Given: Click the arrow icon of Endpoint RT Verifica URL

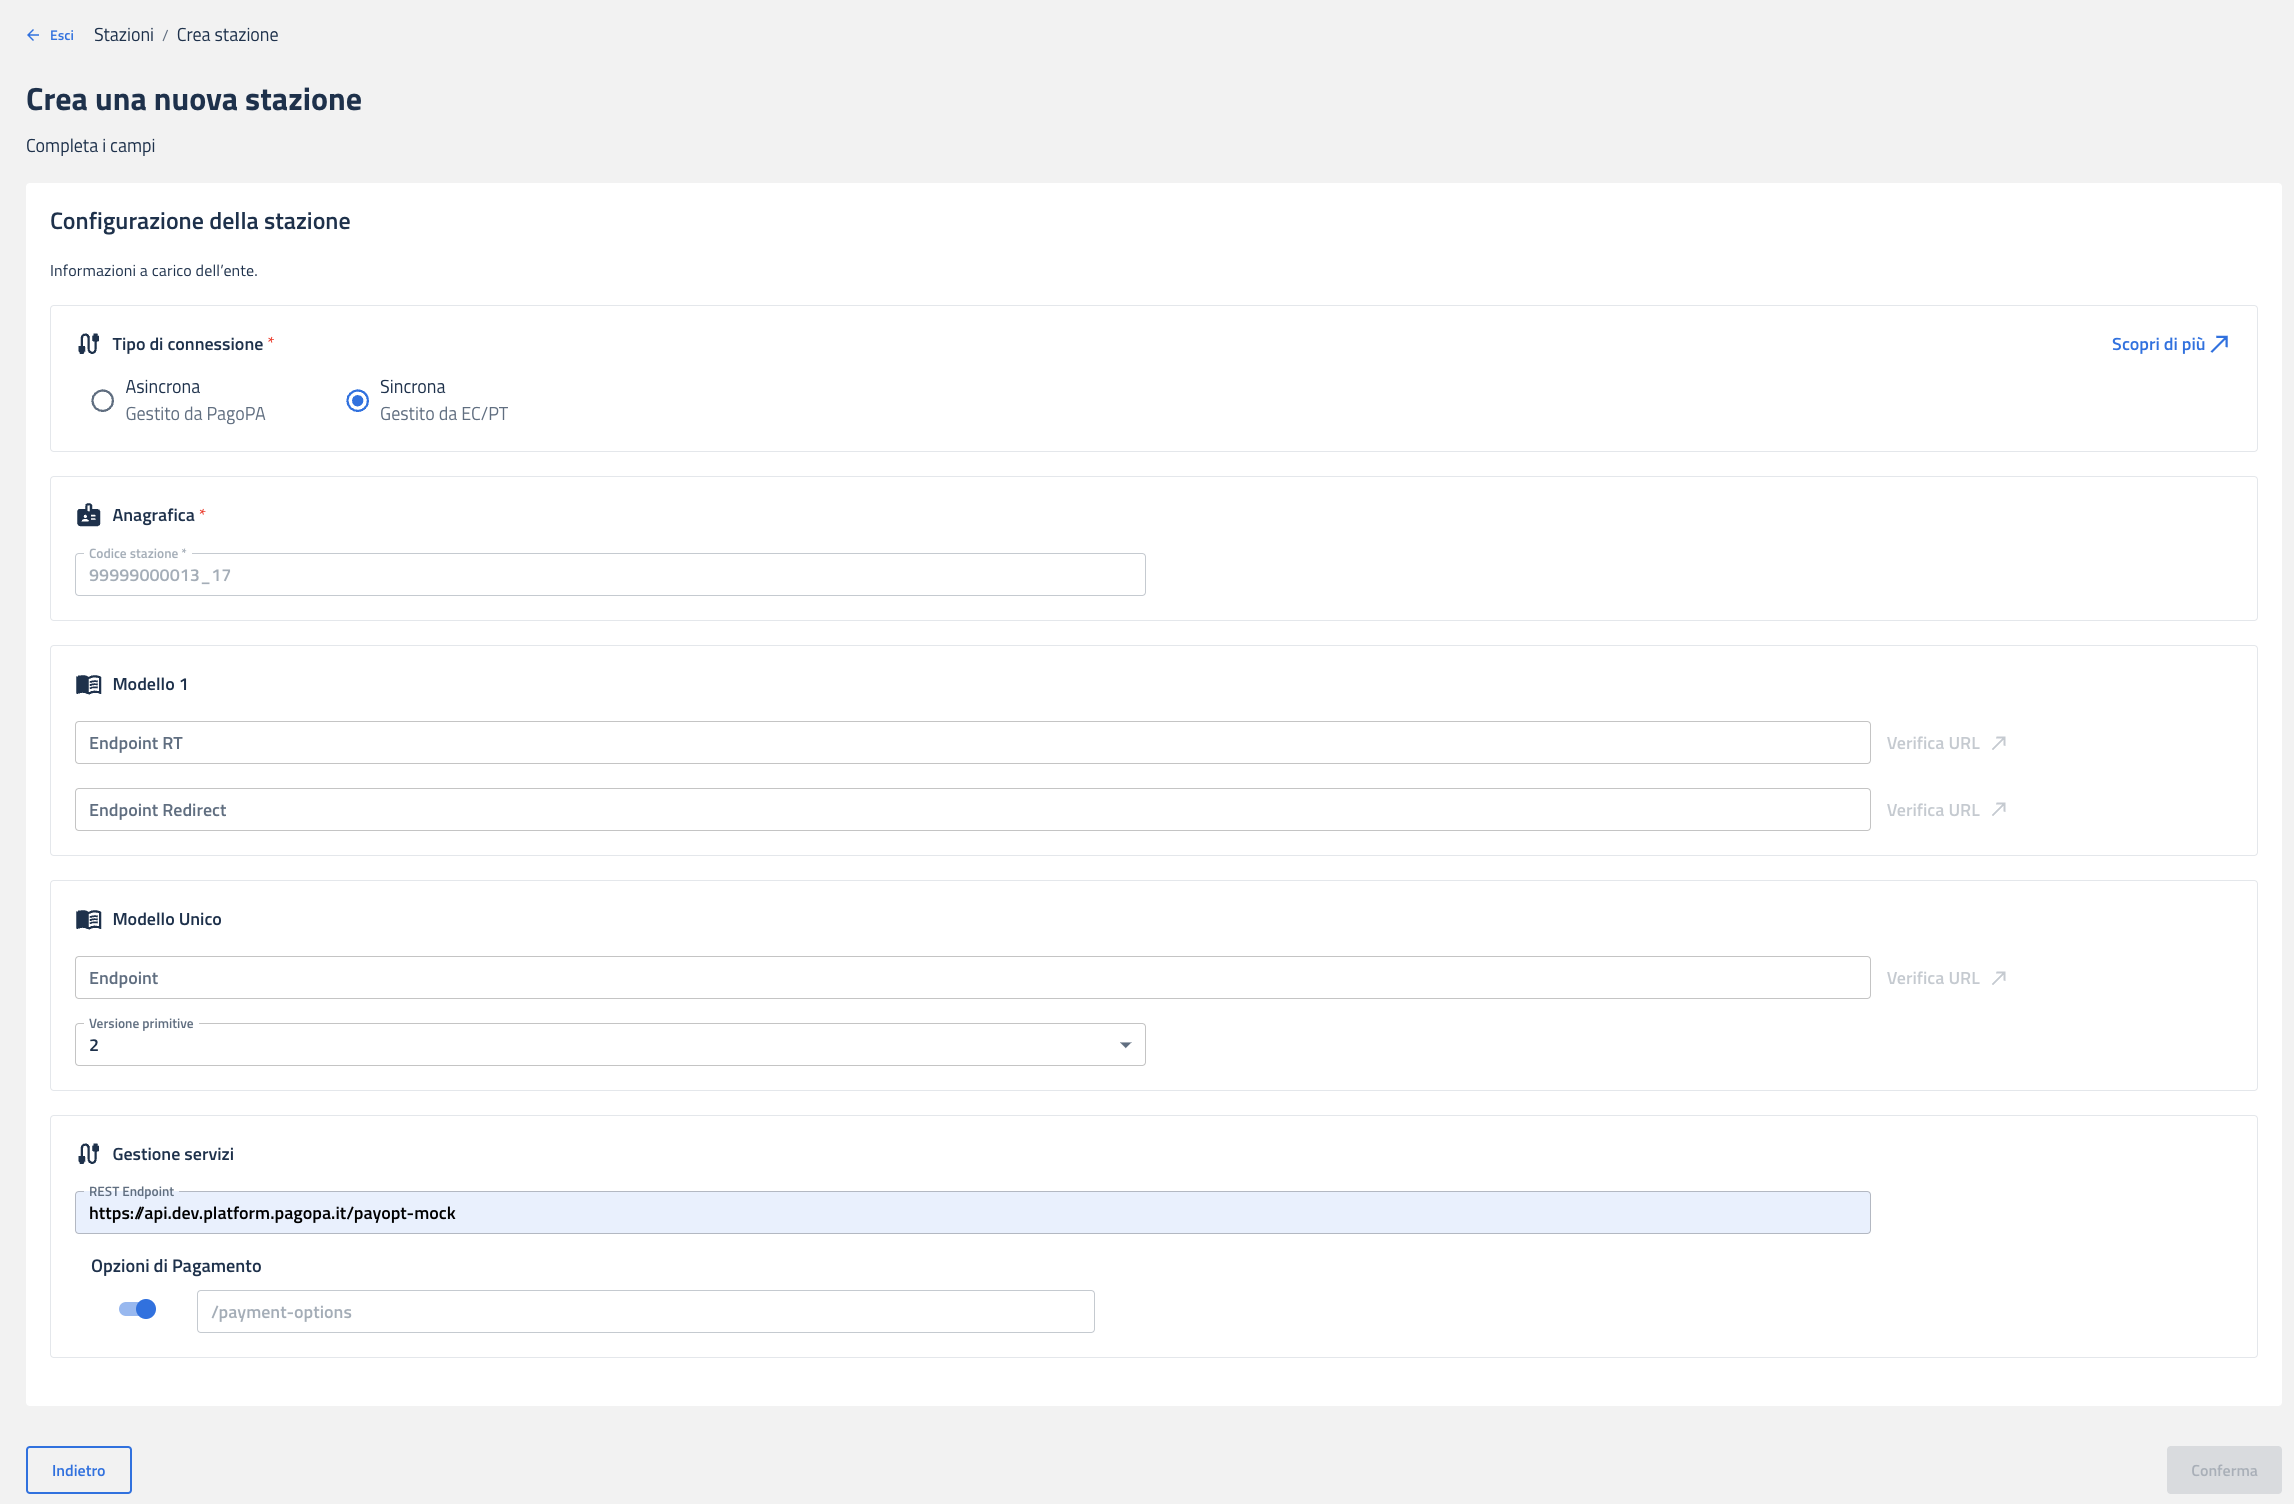Looking at the screenshot, I should coord(1999,743).
